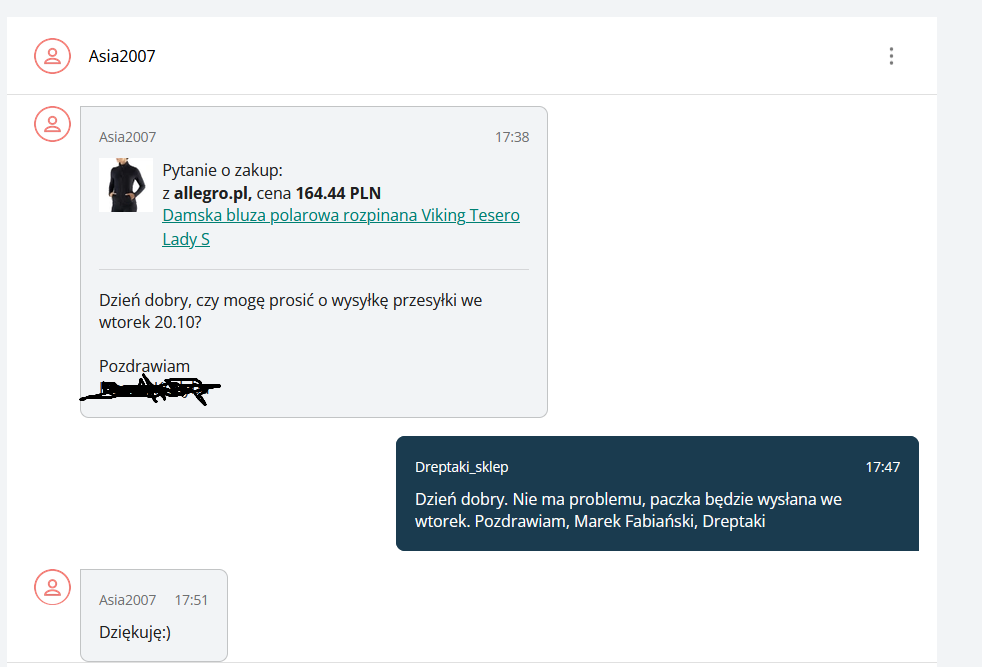Open the black fleece jacket product thumbnail
The height and width of the screenshot is (667, 982).
[126, 185]
